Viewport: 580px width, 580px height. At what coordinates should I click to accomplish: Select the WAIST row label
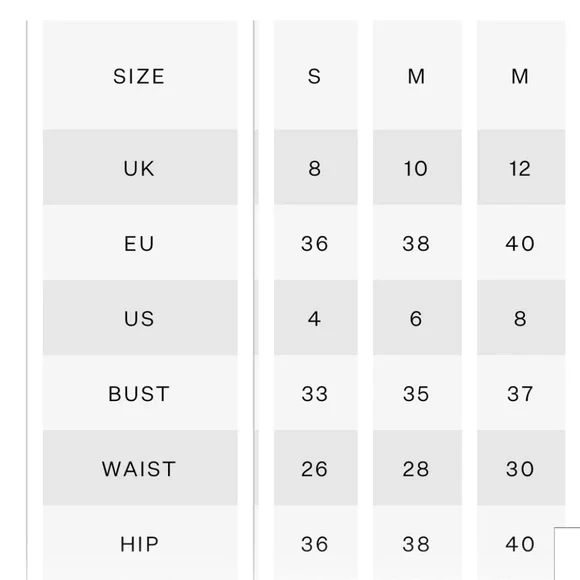(x=140, y=468)
